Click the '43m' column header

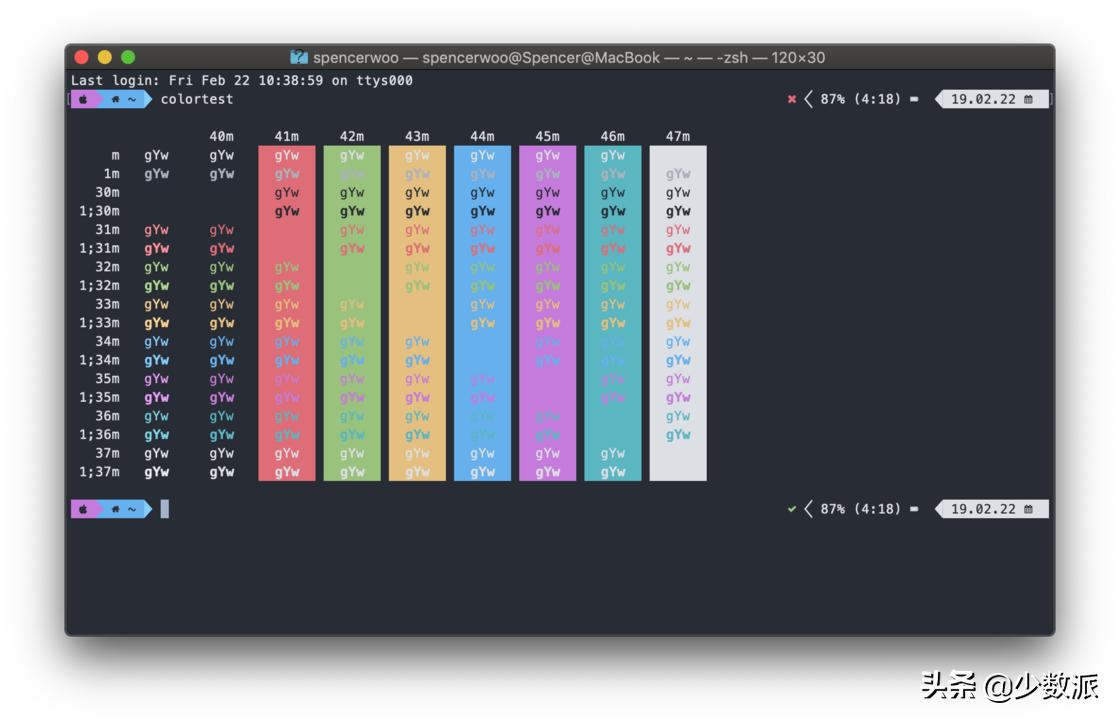click(417, 136)
